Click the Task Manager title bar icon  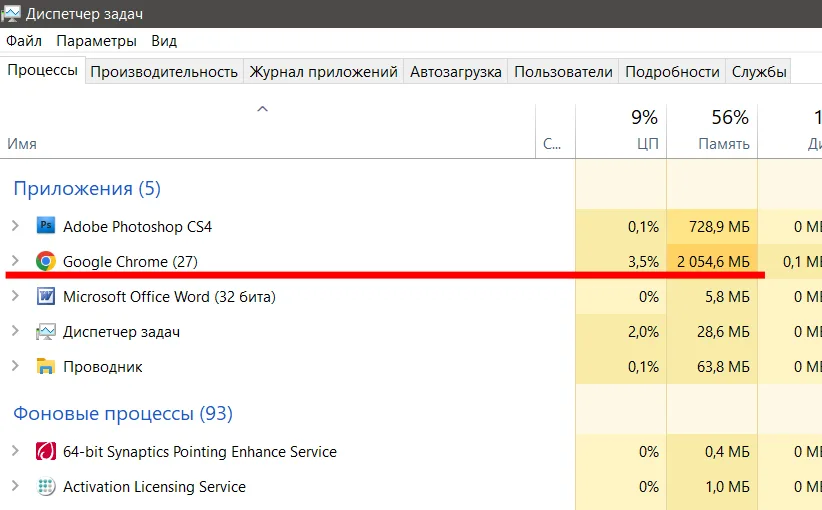(x=10, y=14)
